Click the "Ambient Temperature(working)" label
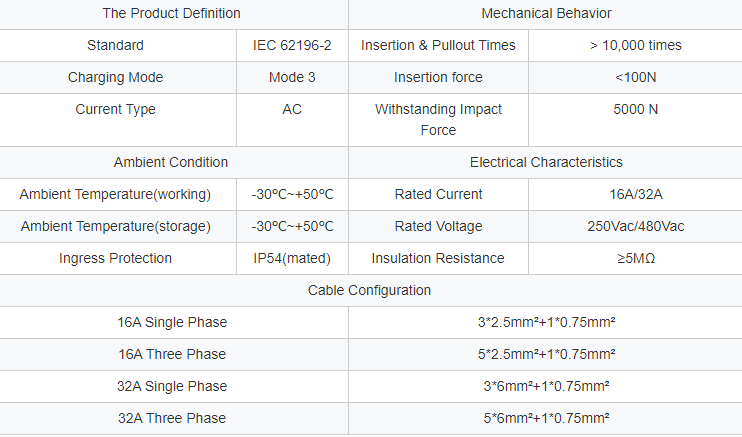Screen dimensions: 742x437 pos(115,194)
